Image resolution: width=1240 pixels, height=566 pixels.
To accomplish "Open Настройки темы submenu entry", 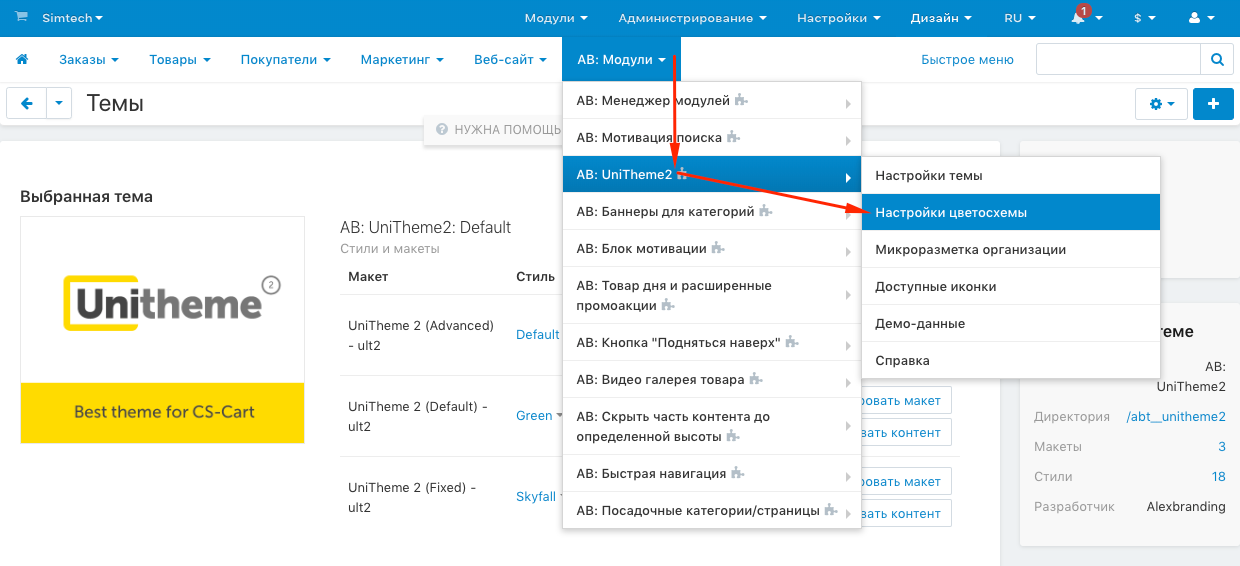I will tap(1011, 175).
